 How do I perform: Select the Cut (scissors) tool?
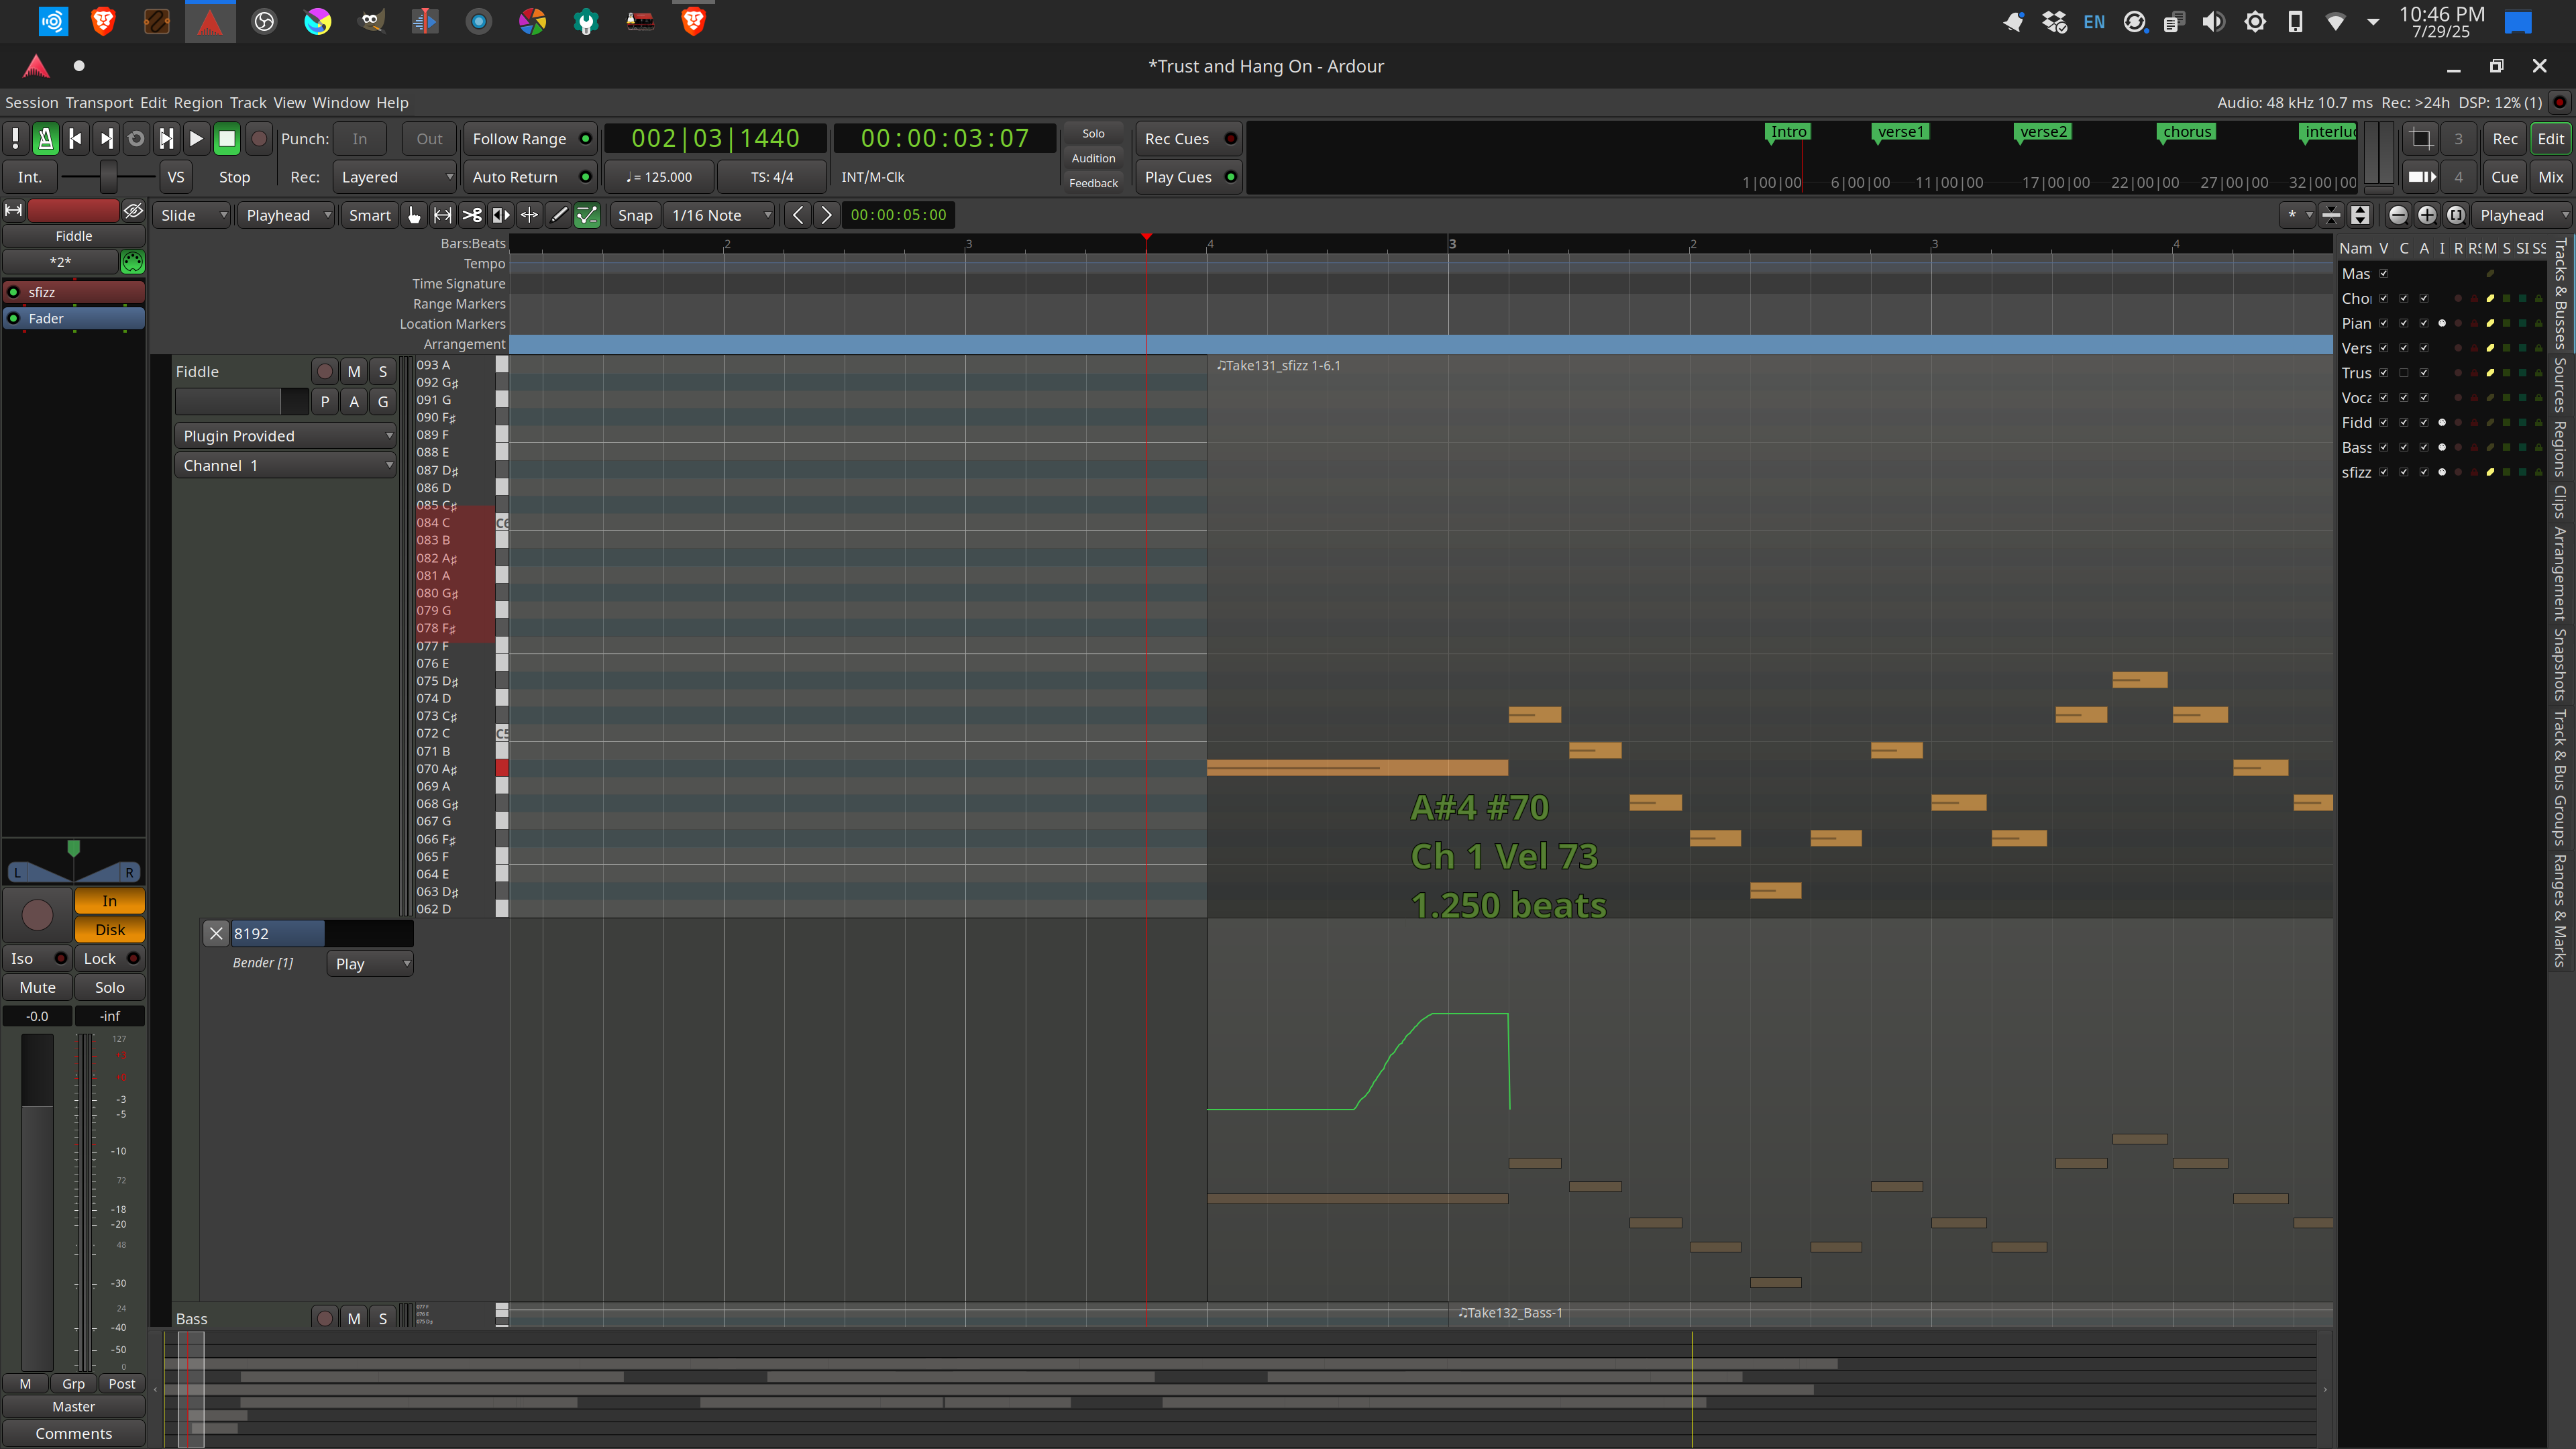(x=472, y=215)
